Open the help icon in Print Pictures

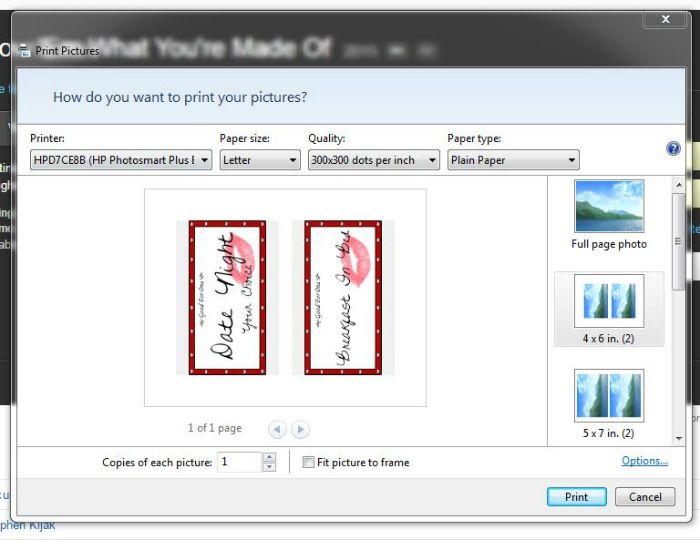coord(673,149)
